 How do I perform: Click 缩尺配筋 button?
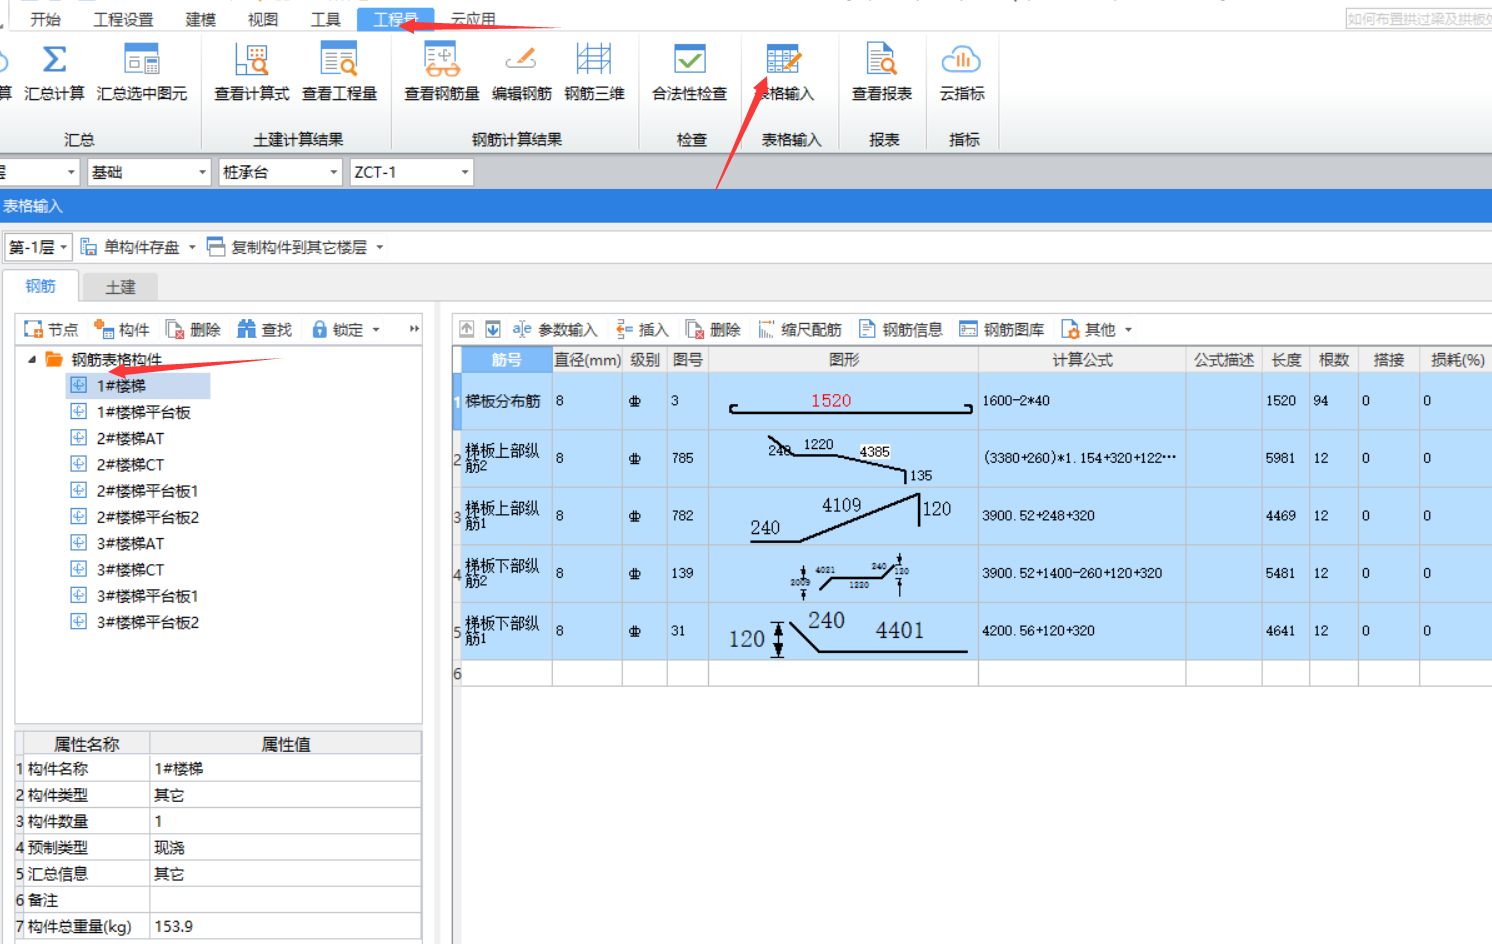pos(800,329)
